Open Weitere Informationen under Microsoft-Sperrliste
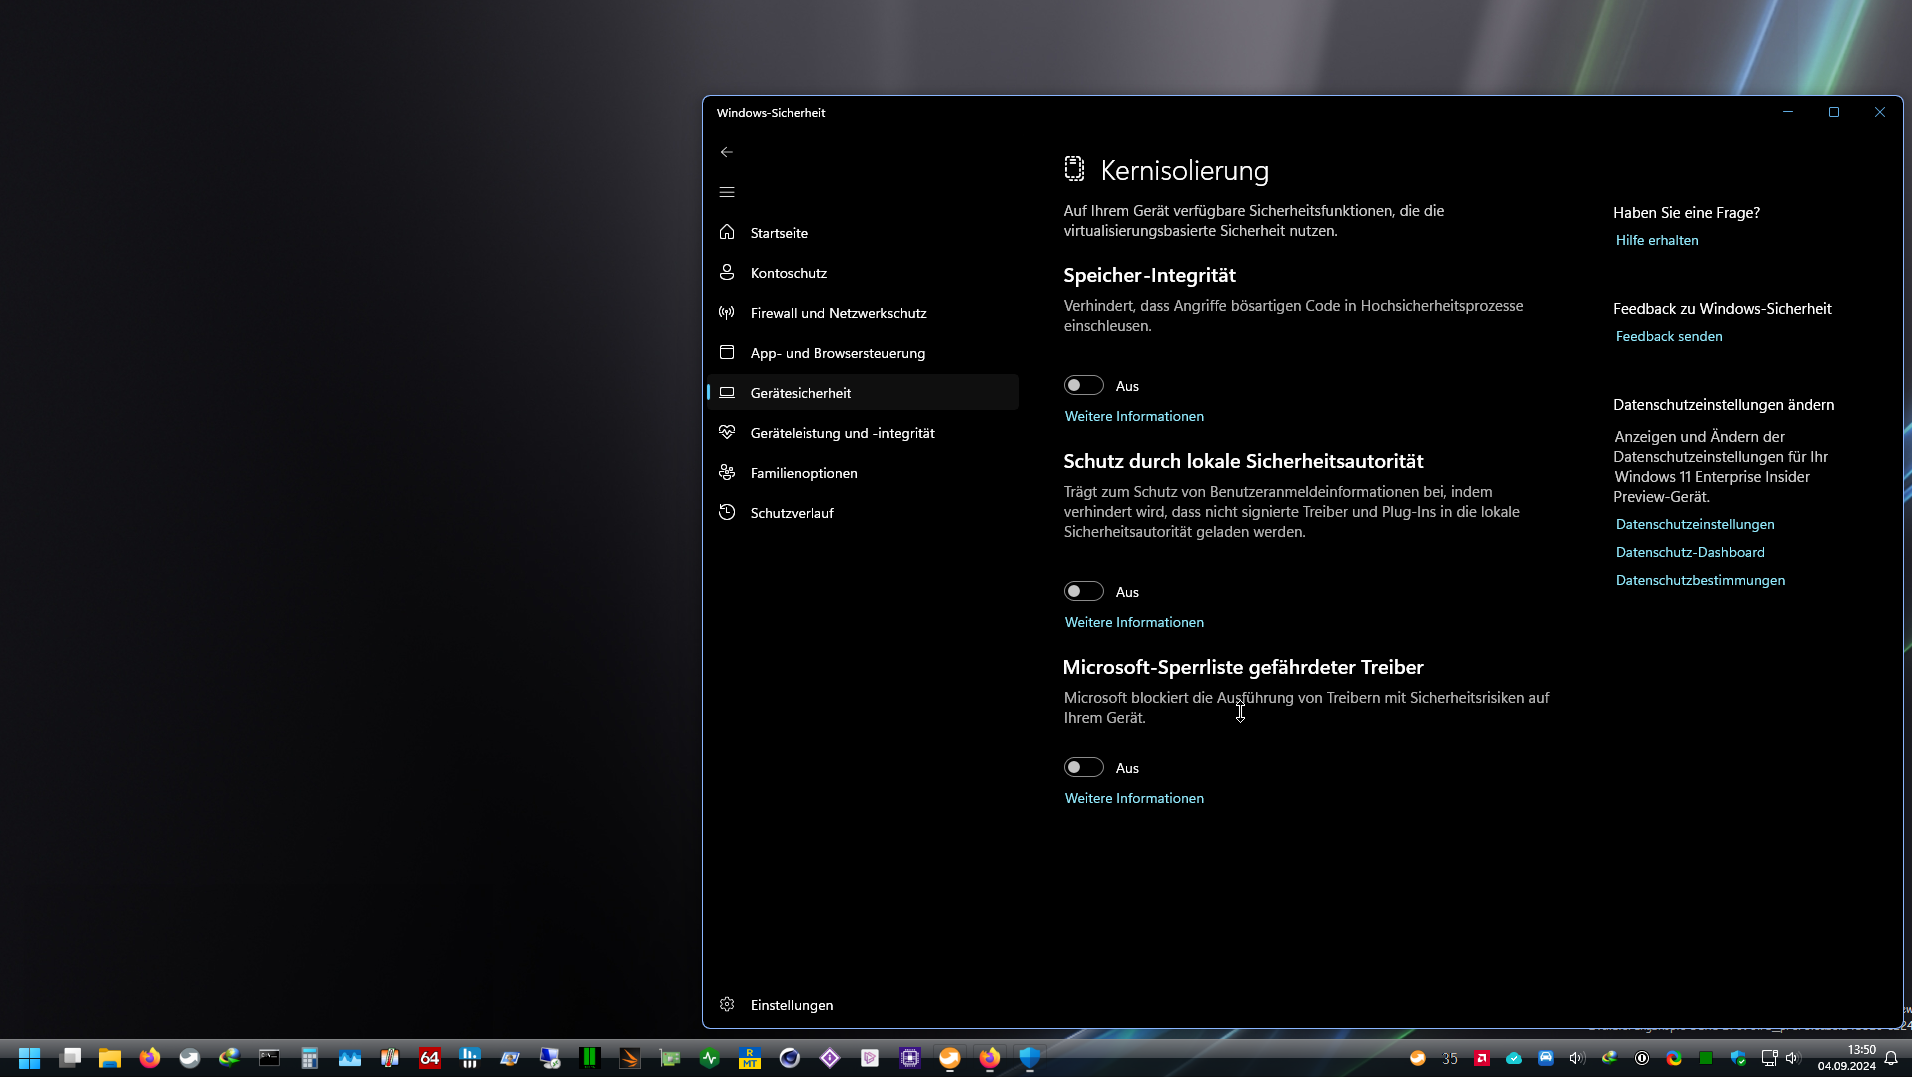 tap(1134, 798)
